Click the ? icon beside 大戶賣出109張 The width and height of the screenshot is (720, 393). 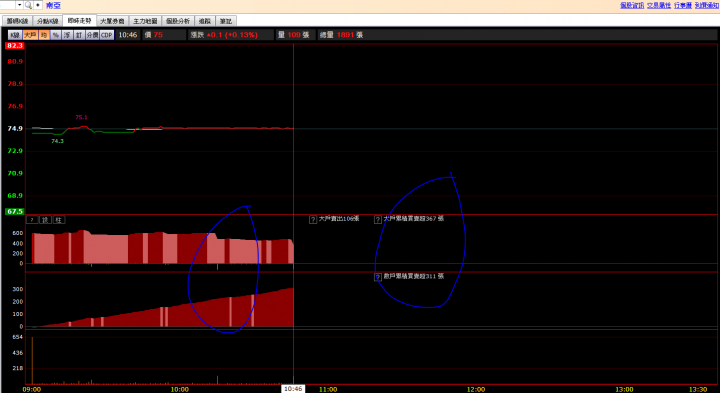pyautogui.click(x=313, y=219)
